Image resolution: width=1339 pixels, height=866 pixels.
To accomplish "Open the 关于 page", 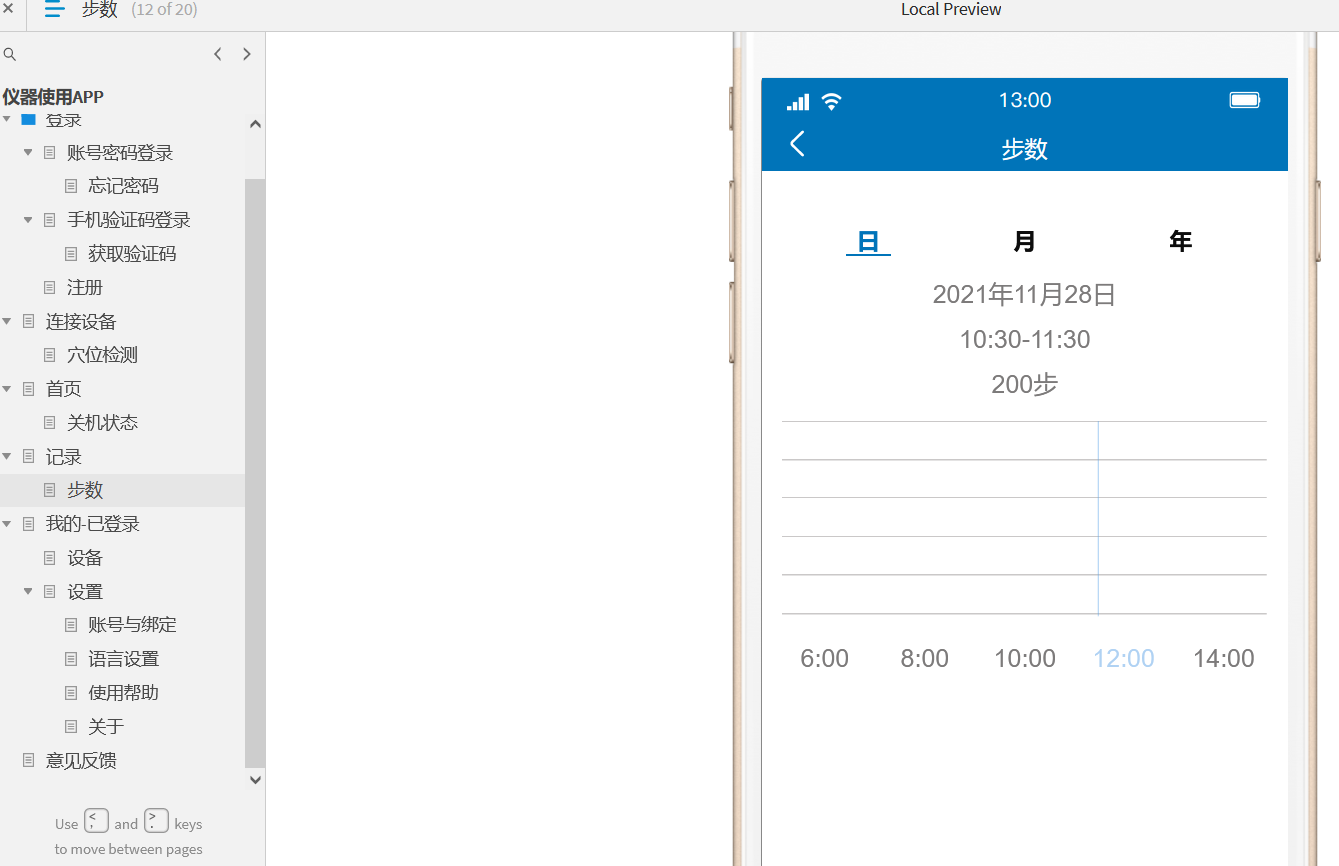I will coord(106,727).
